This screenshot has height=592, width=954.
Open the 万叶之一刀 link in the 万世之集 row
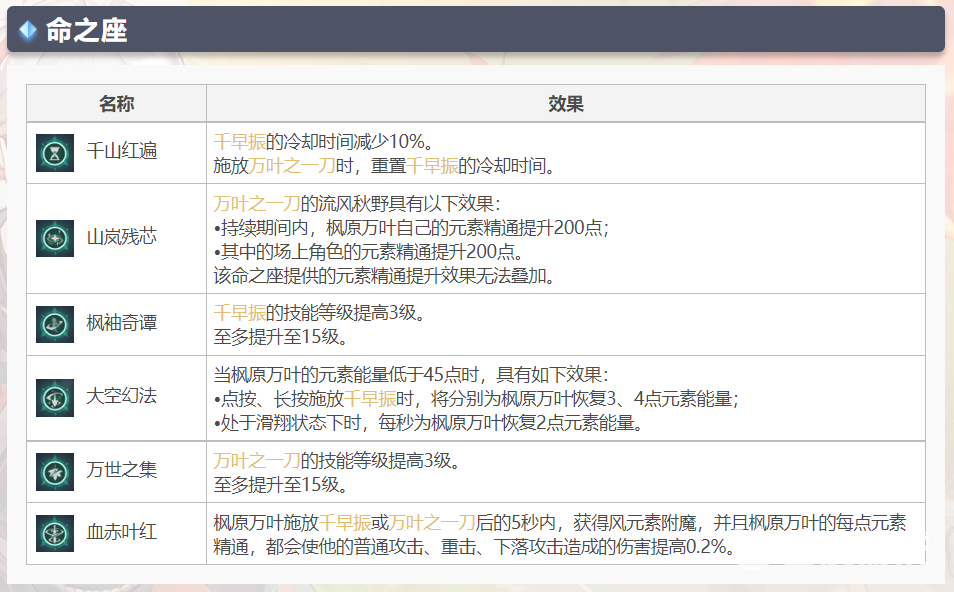point(257,461)
